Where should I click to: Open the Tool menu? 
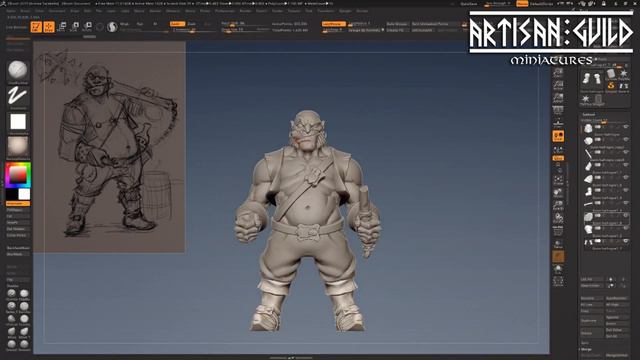click(309, 11)
